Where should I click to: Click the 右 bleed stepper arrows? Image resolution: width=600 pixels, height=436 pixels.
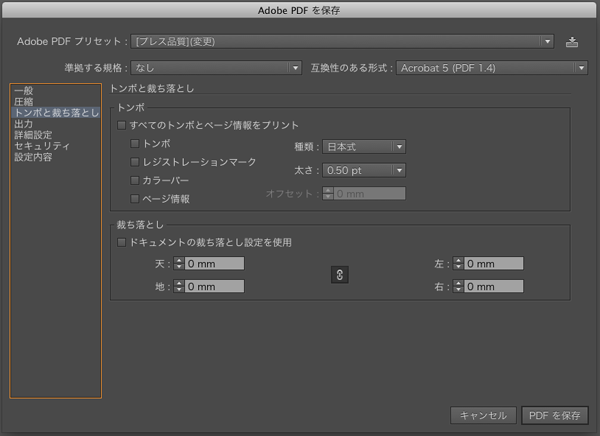click(x=459, y=286)
